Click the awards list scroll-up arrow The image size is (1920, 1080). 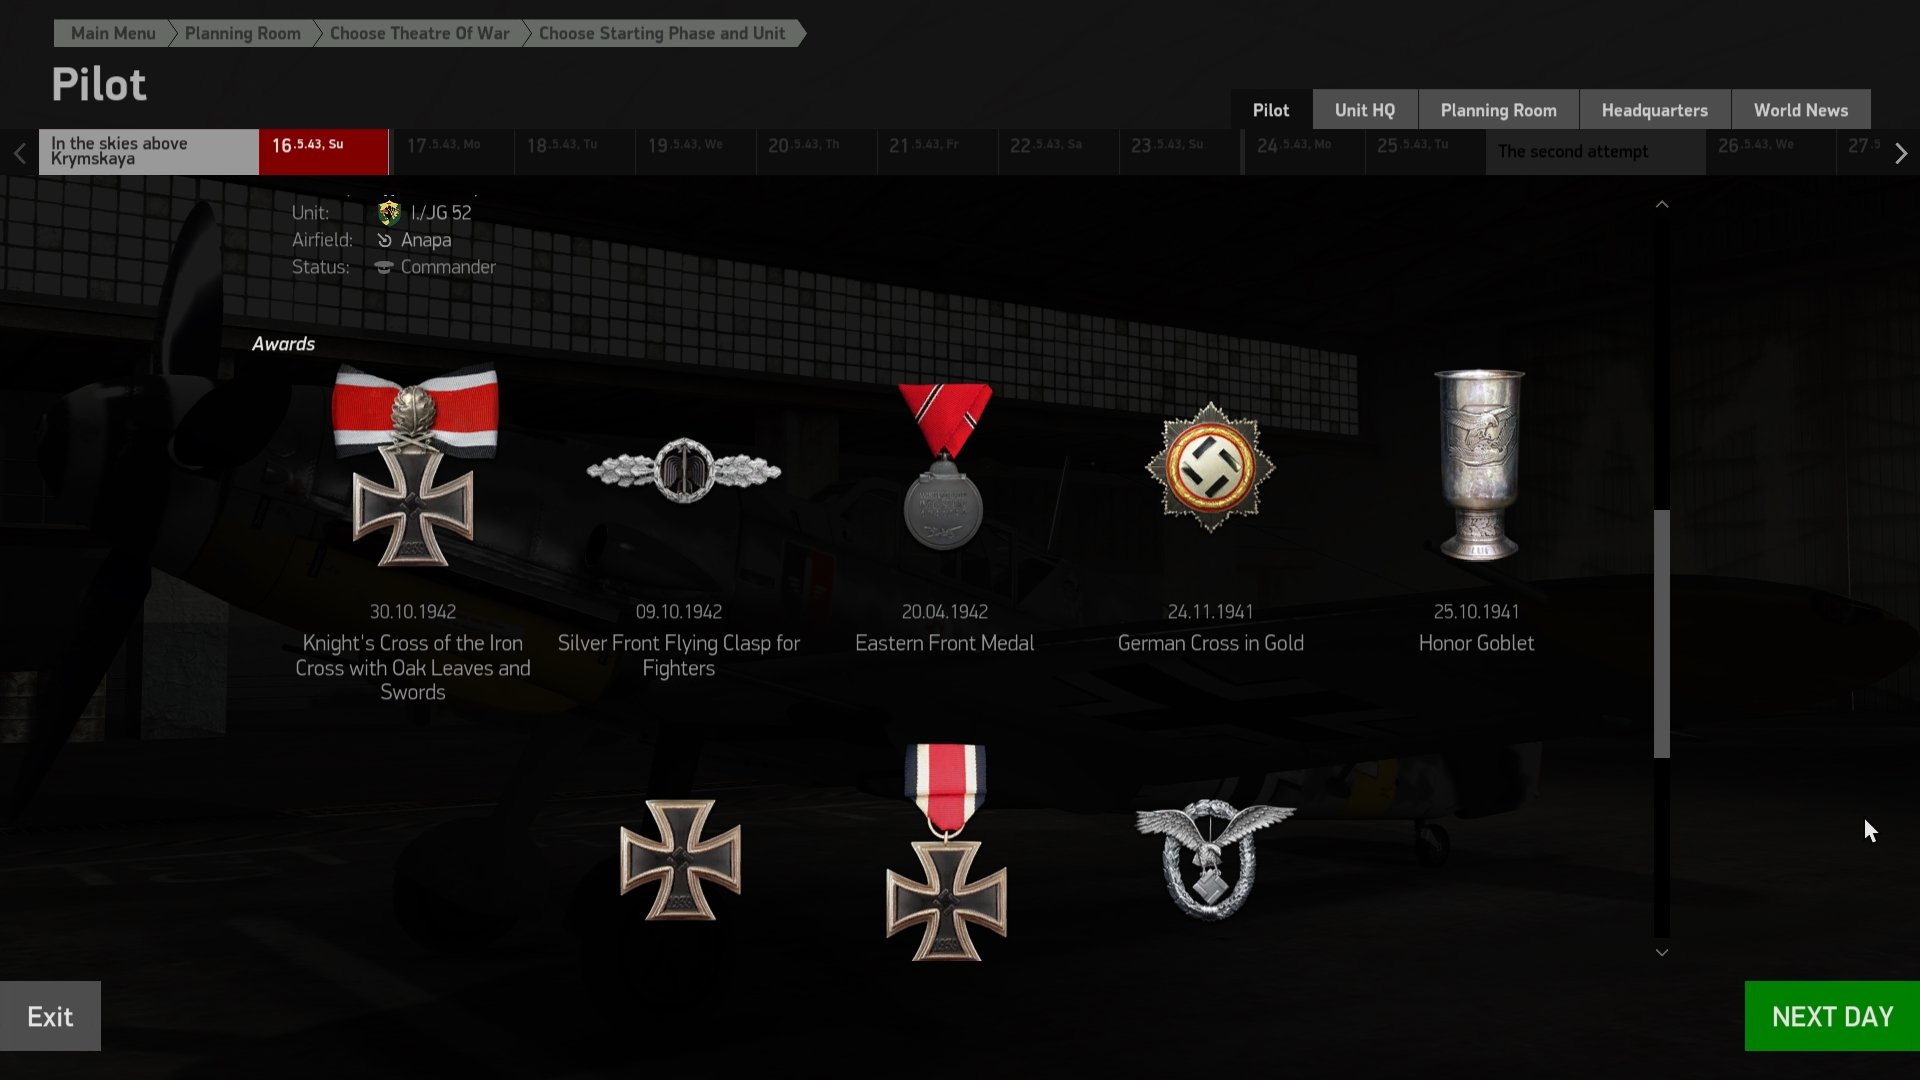(1662, 204)
